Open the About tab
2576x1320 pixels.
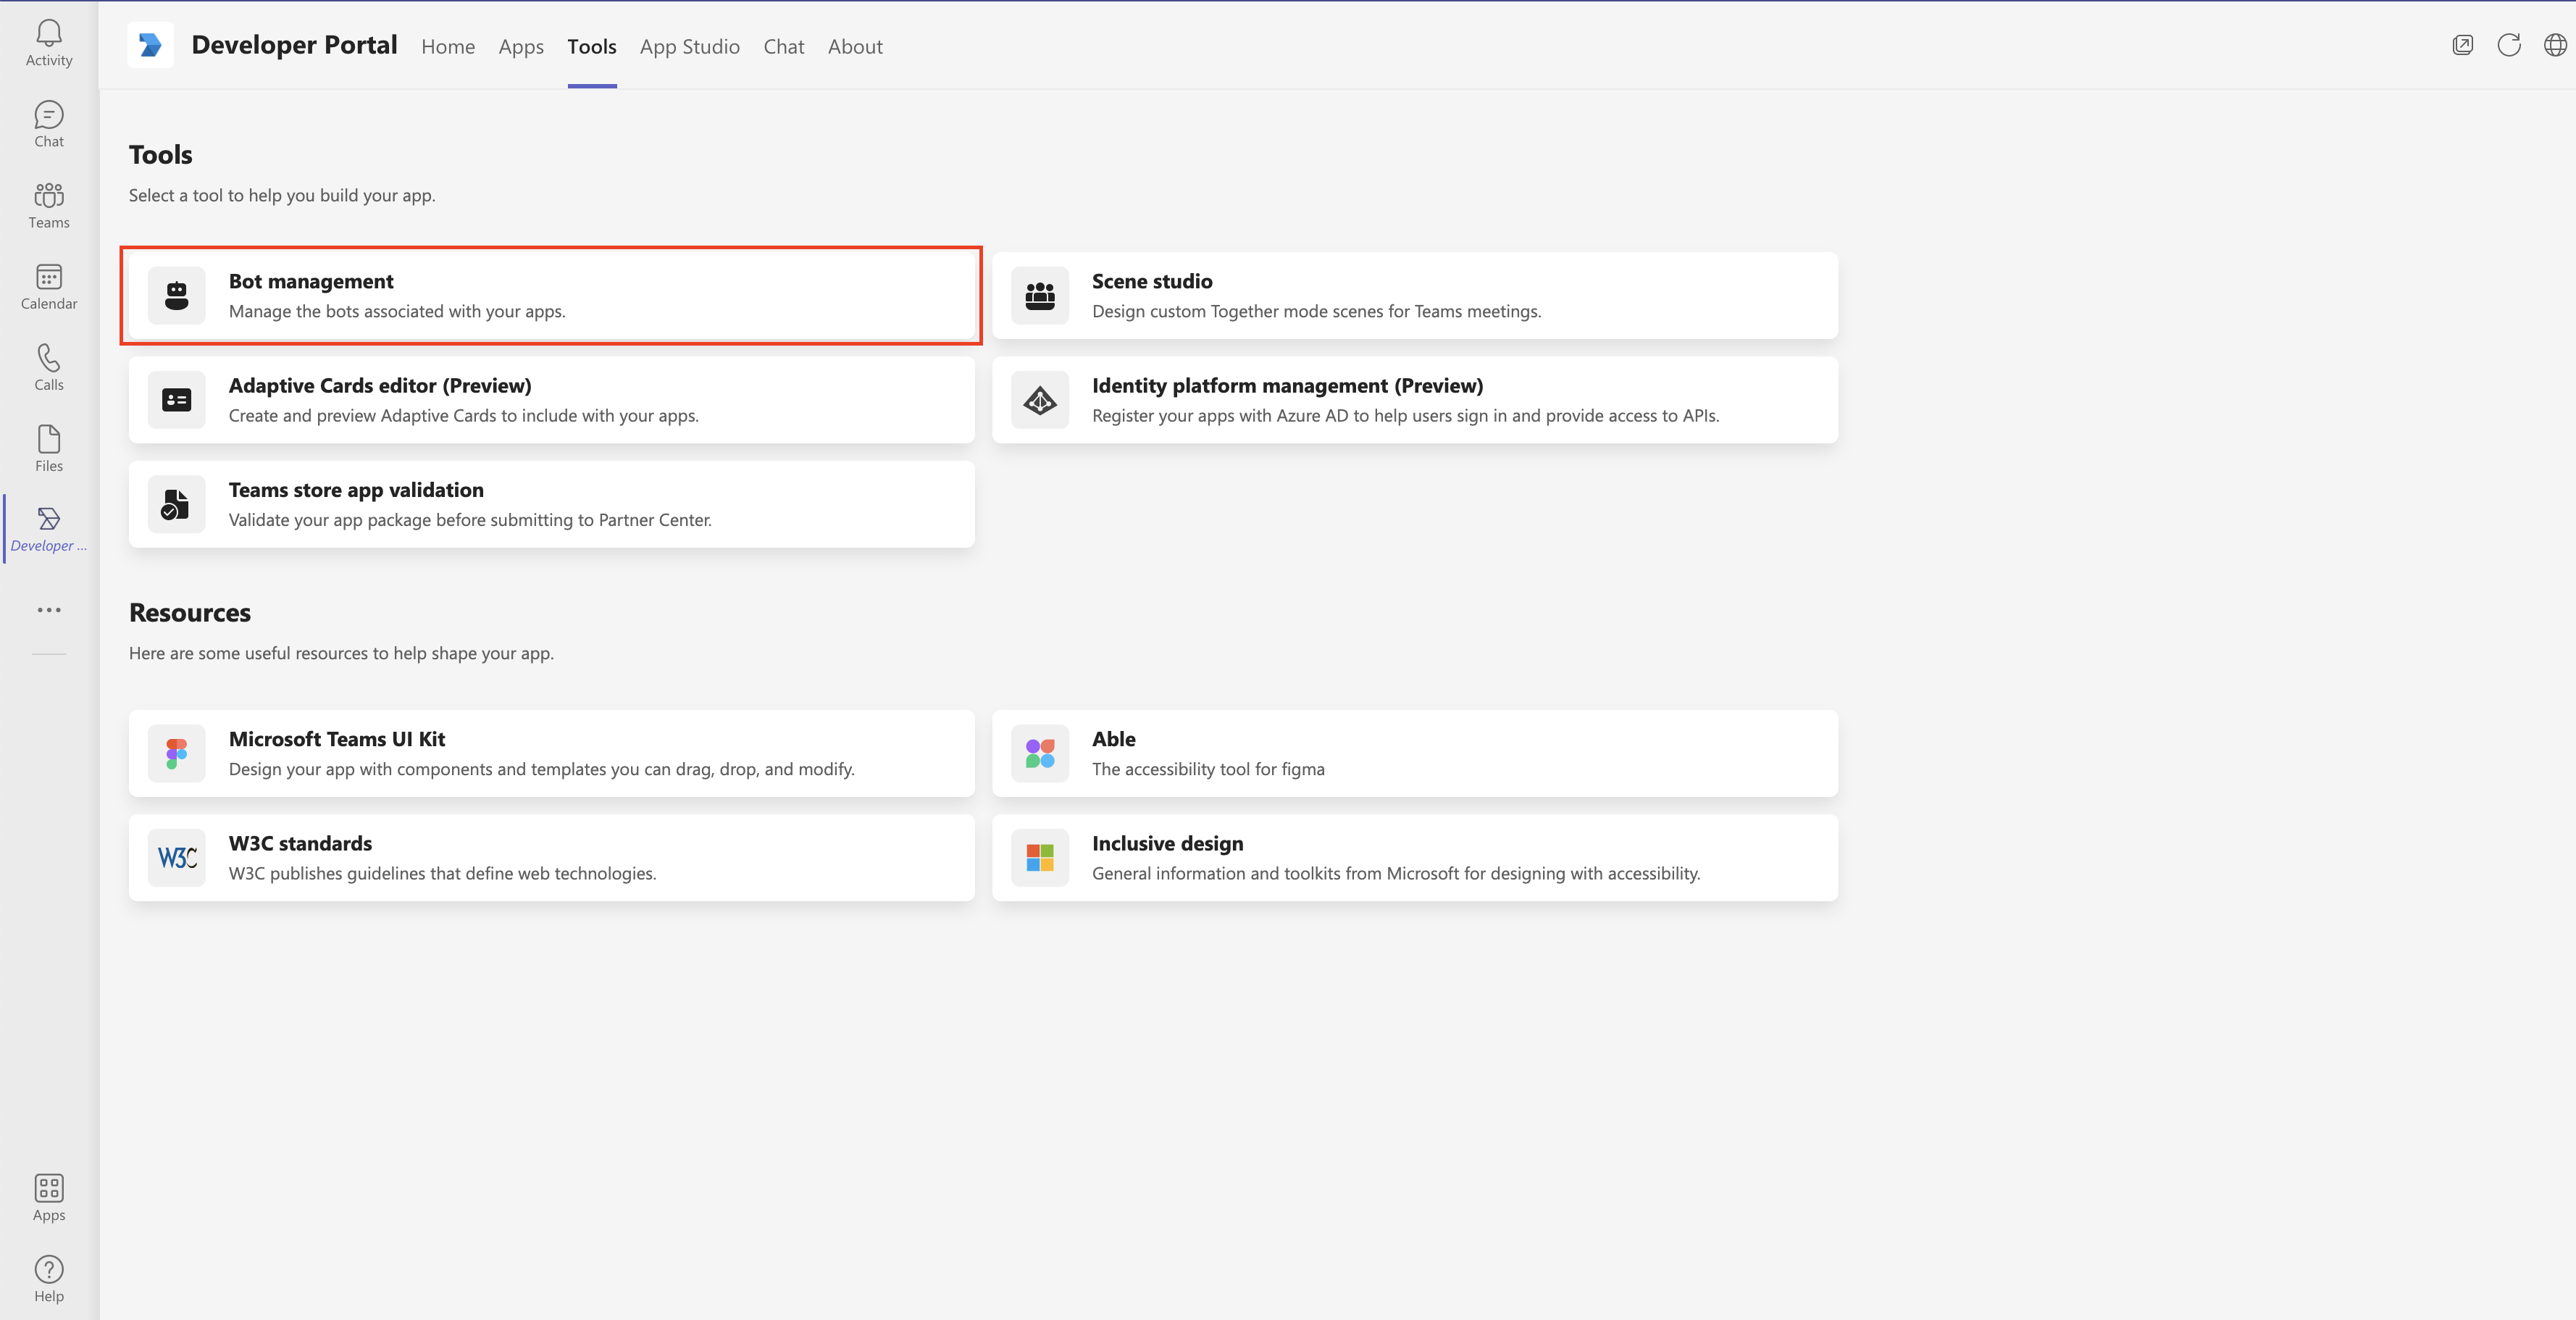click(854, 46)
